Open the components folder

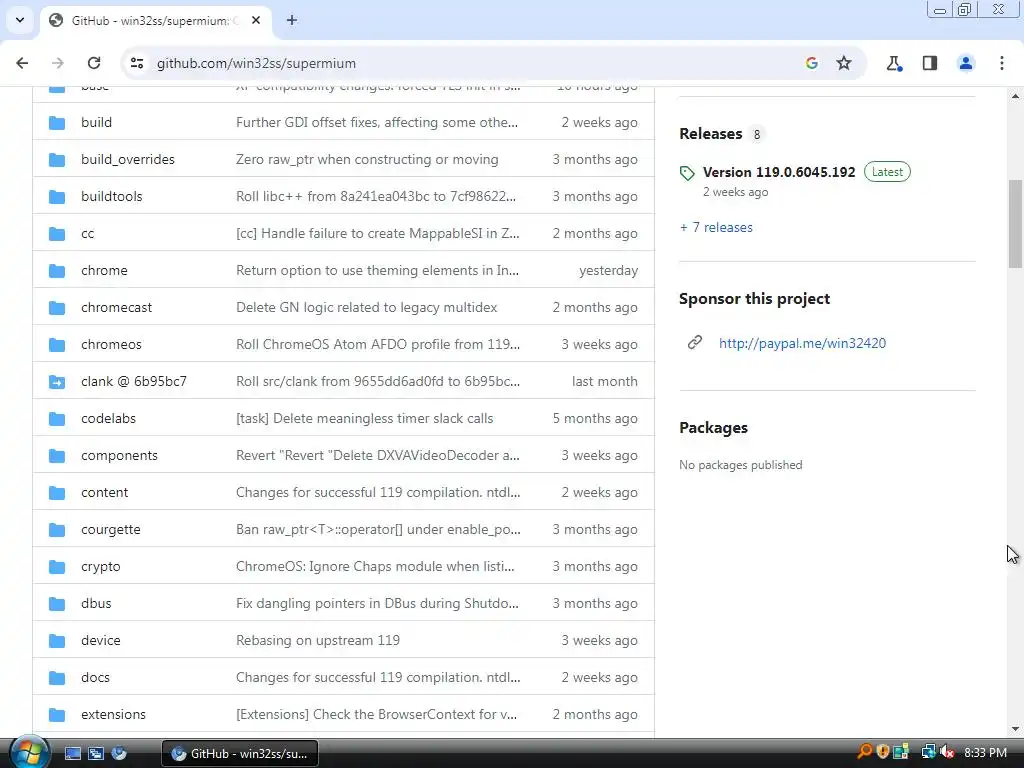pos(120,455)
